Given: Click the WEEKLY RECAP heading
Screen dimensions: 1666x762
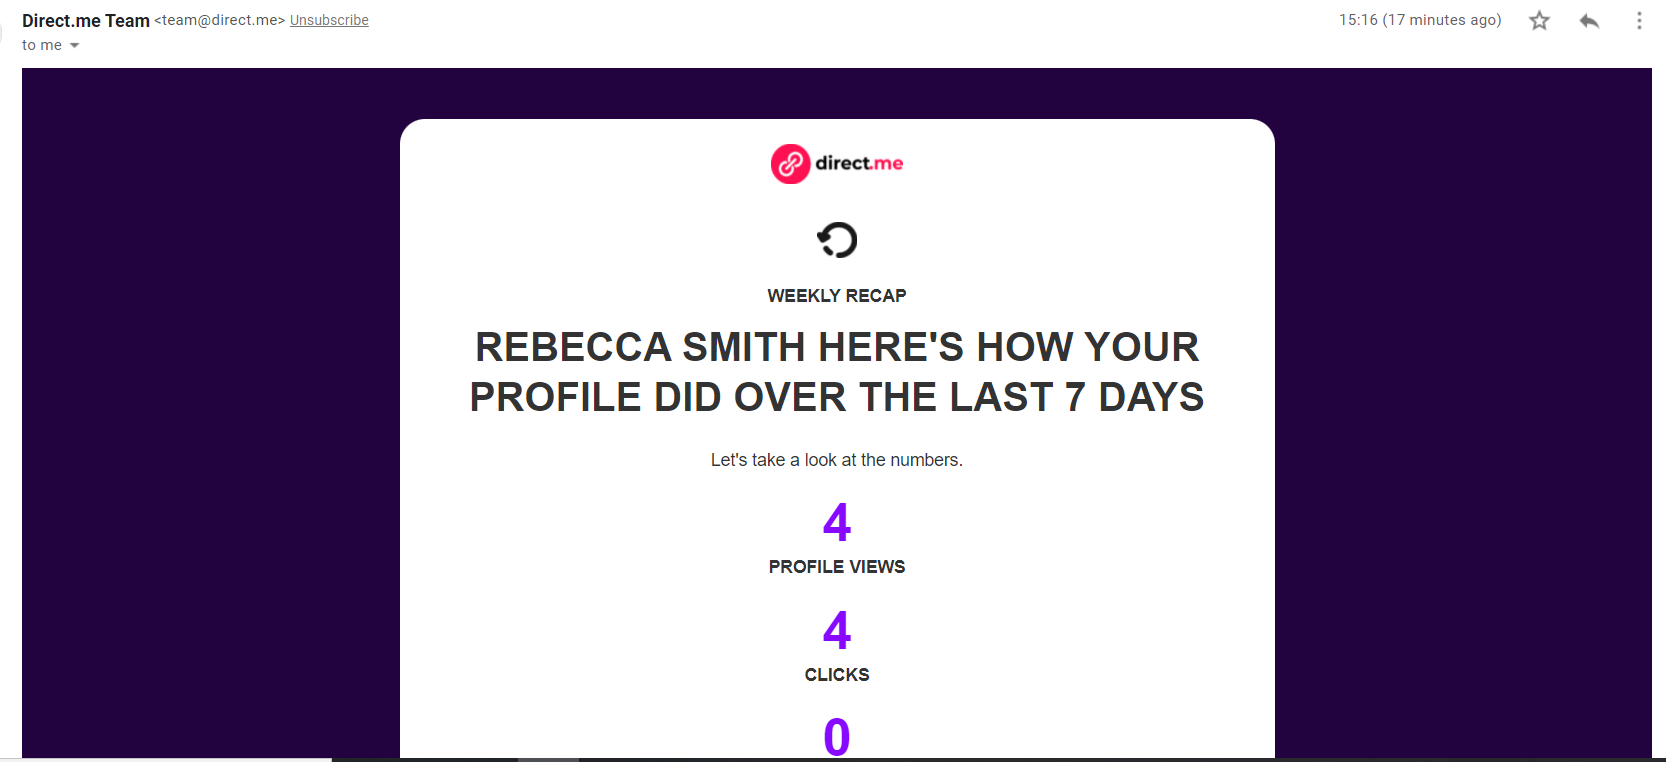Looking at the screenshot, I should coord(837,296).
